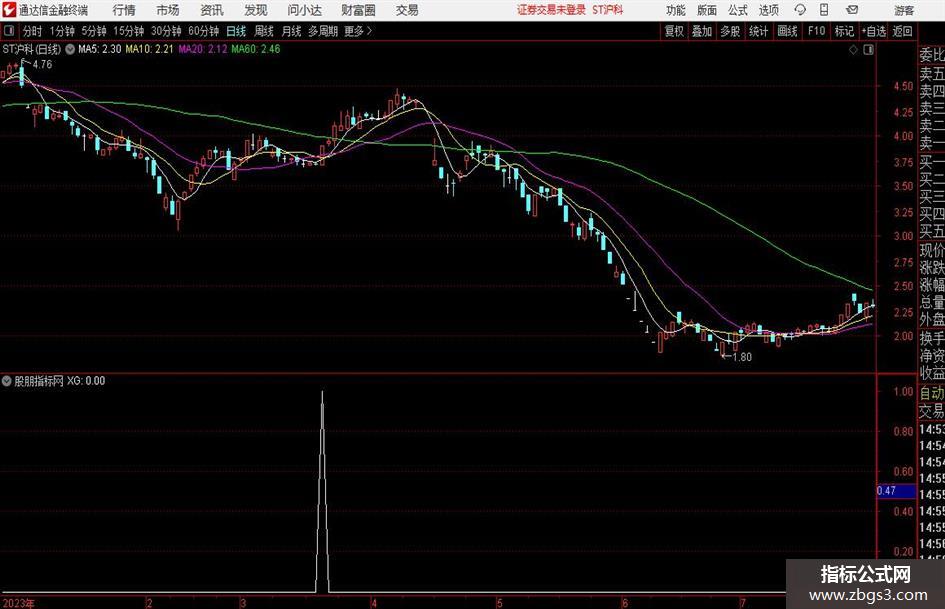Click the 返回 back button

coord(902,31)
